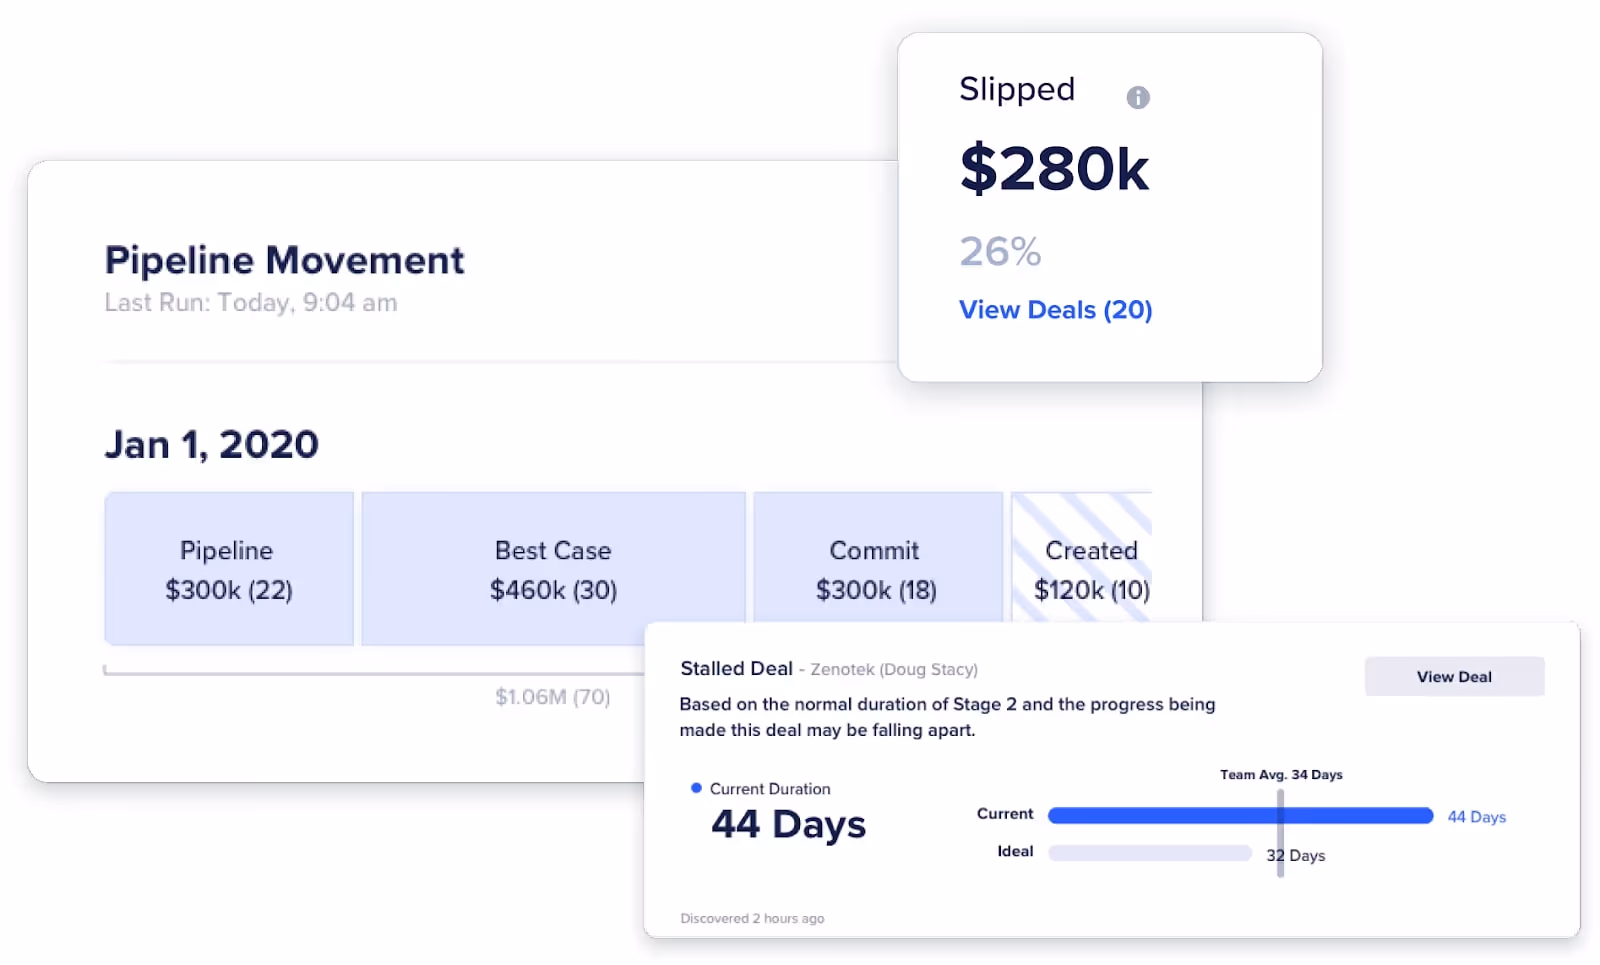Select the Jan 1, 2020 date label
The width and height of the screenshot is (1600, 965).
point(211,444)
